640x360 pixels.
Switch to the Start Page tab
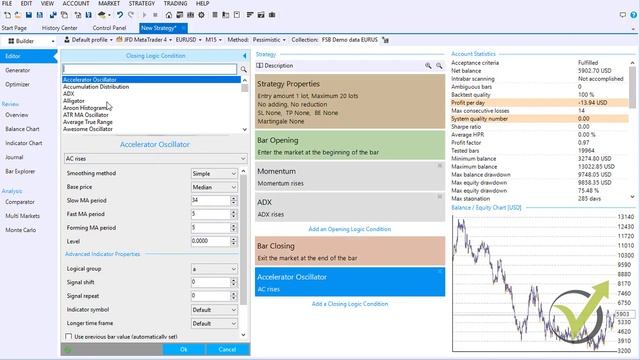[14, 28]
